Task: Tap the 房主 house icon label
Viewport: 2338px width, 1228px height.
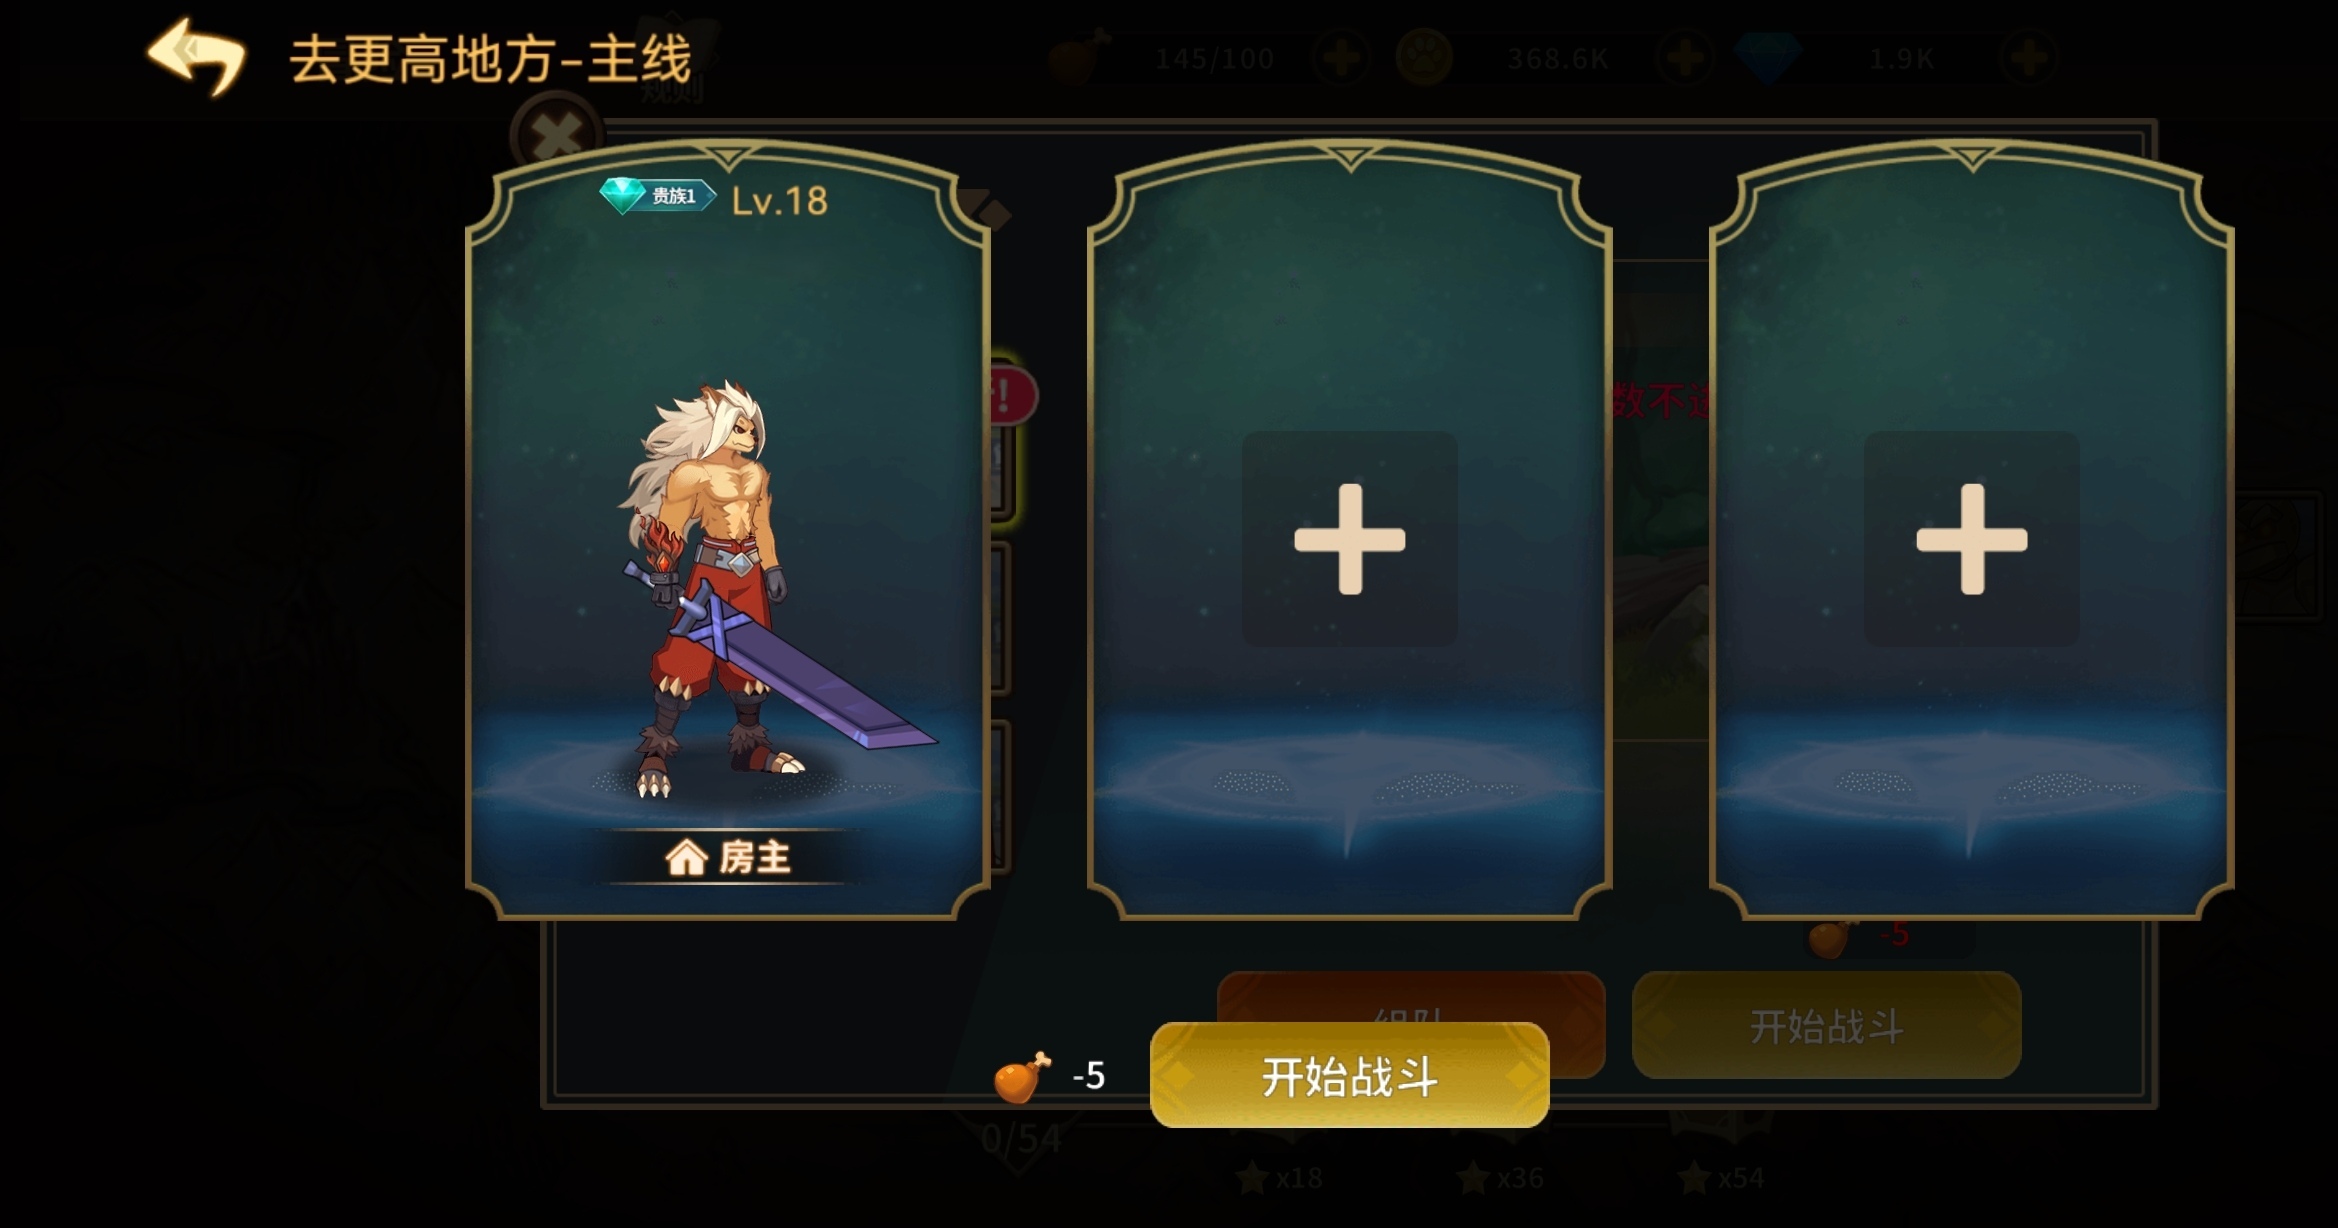Action: point(728,858)
